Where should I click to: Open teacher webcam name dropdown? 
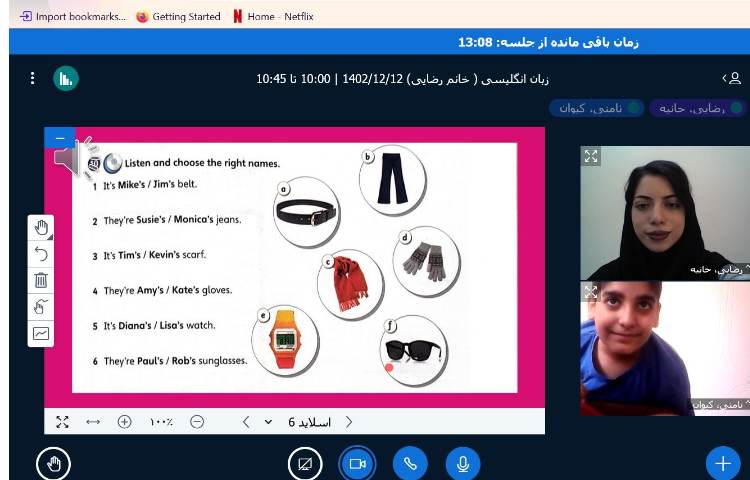tap(719, 270)
